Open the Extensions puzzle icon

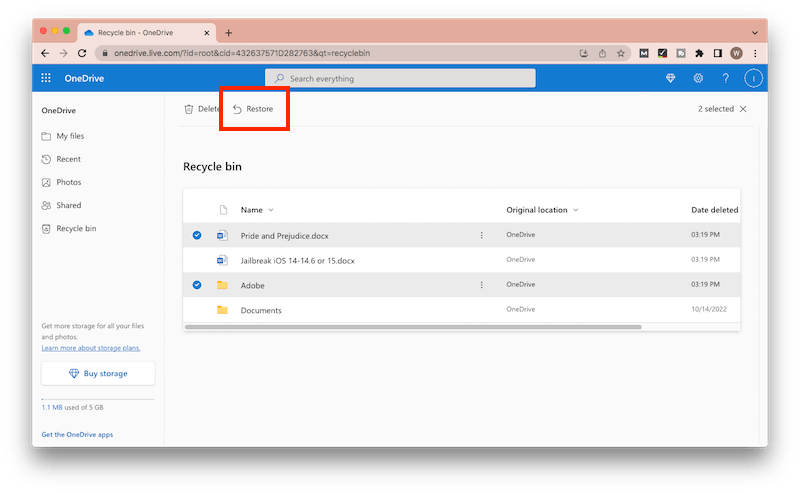click(699, 53)
